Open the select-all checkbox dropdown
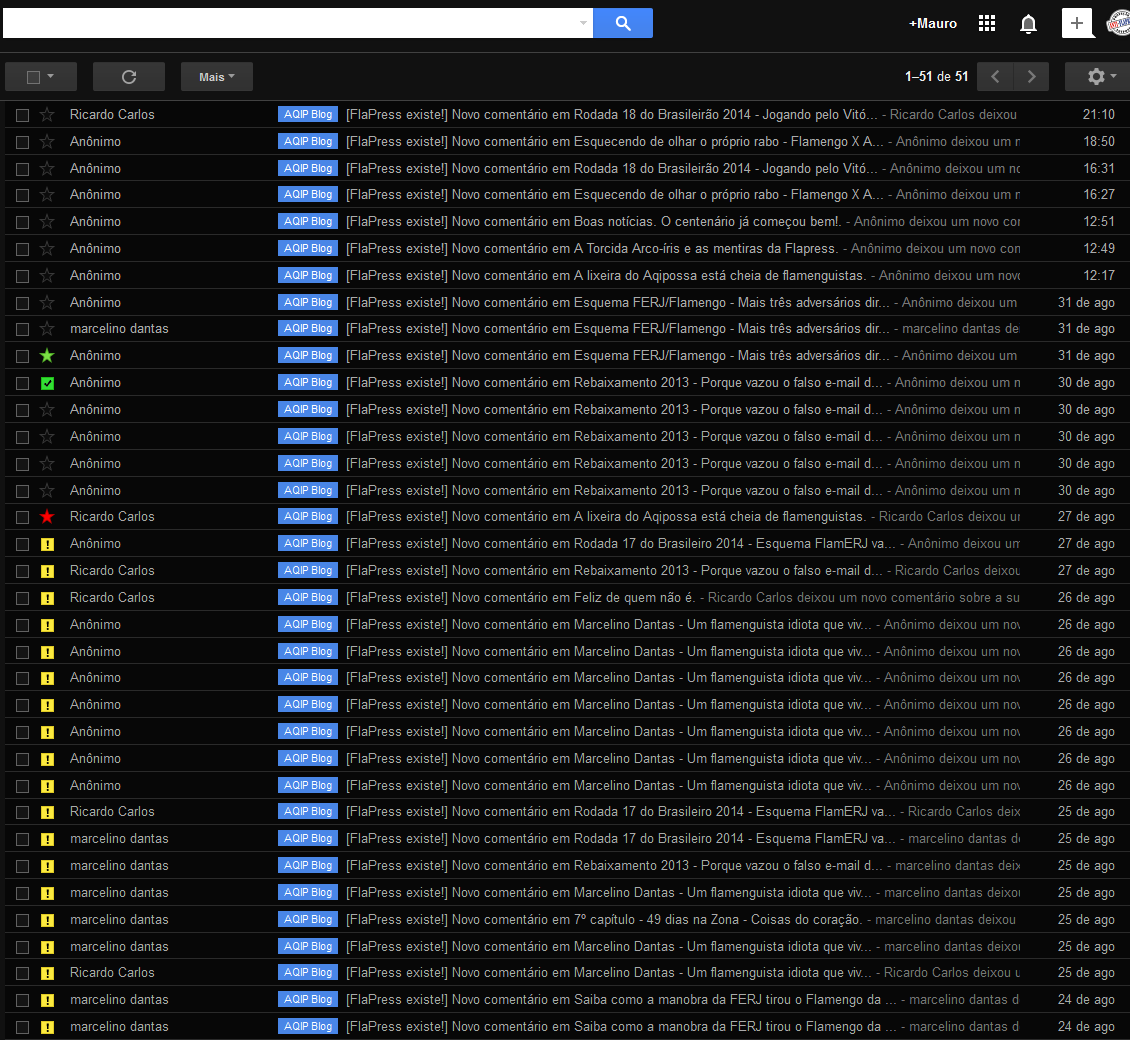This screenshot has height=1040, width=1130. click(50, 76)
